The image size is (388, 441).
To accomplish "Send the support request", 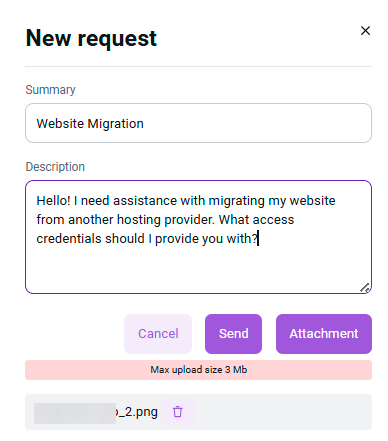I will pyautogui.click(x=233, y=334).
